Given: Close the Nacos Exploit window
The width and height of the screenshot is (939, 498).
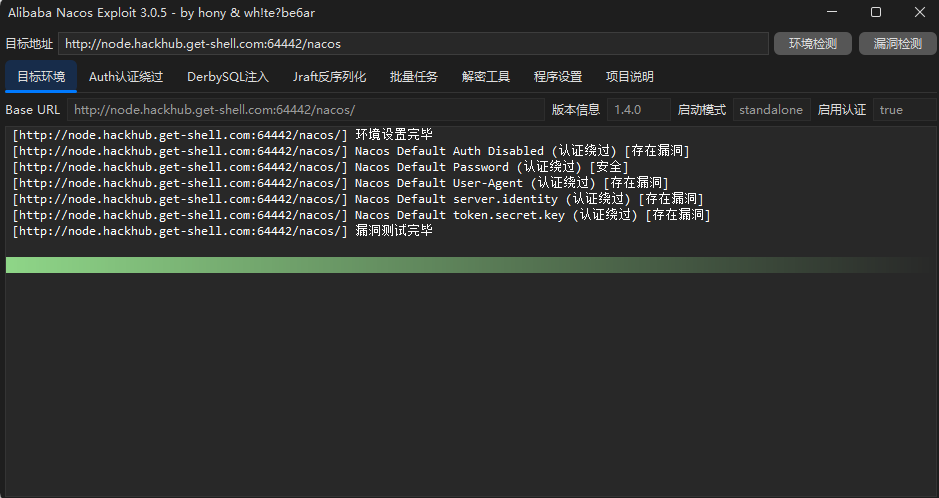Looking at the screenshot, I should pyautogui.click(x=920, y=12).
